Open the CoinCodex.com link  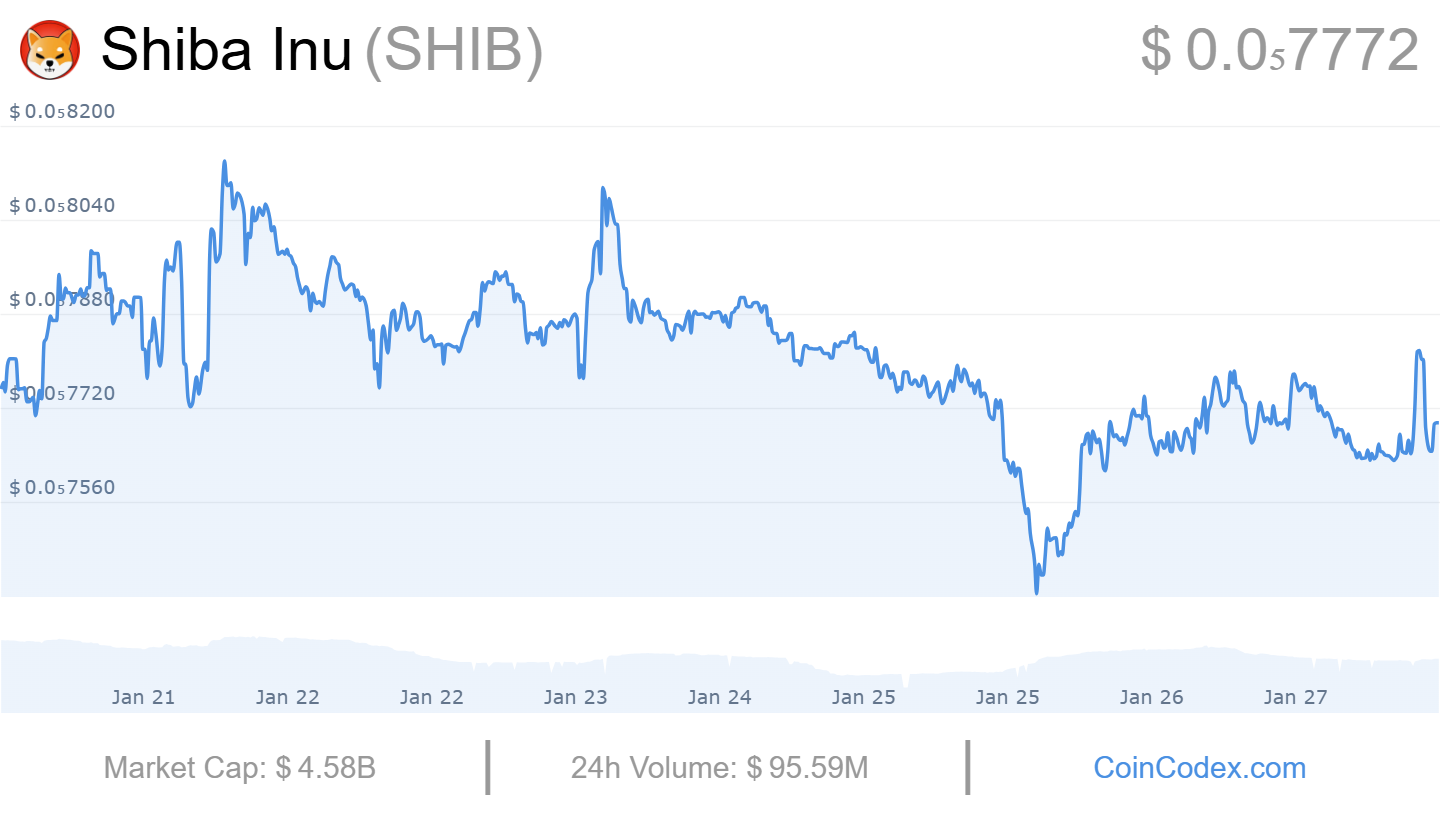(x=1199, y=768)
